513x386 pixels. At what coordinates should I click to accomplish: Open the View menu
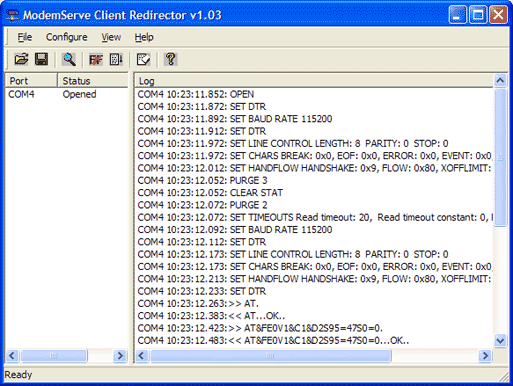(111, 37)
